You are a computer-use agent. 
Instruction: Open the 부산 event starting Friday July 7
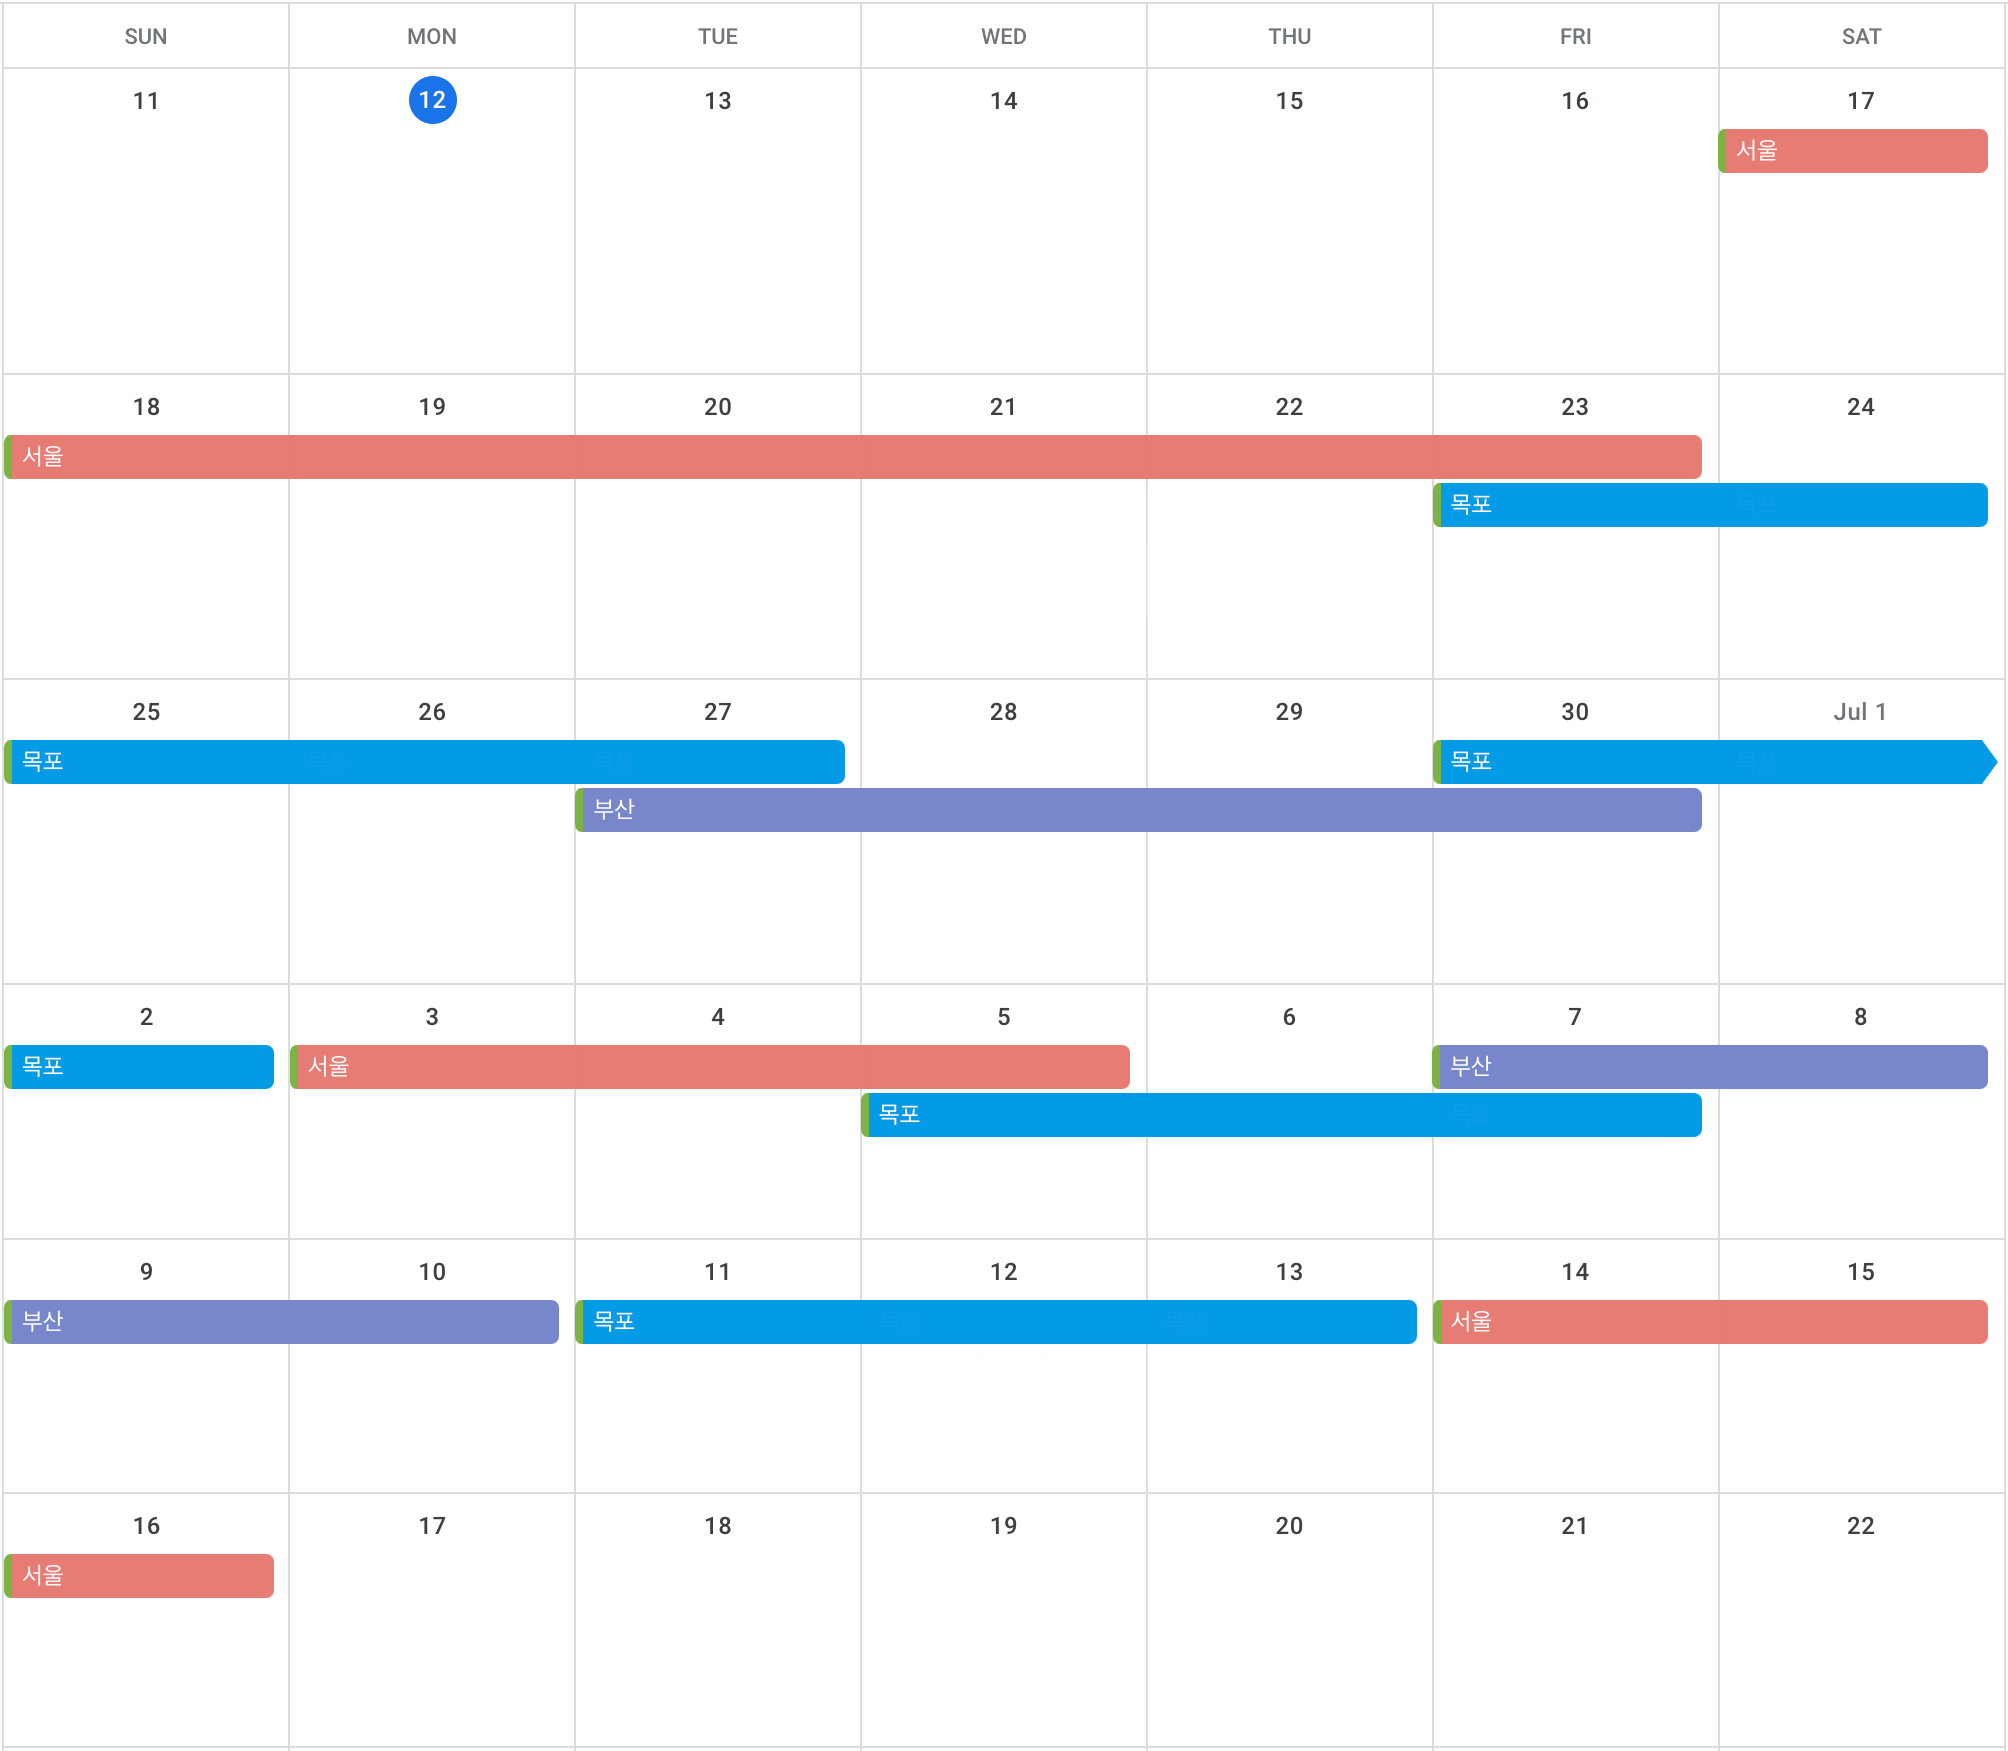(x=1710, y=1067)
